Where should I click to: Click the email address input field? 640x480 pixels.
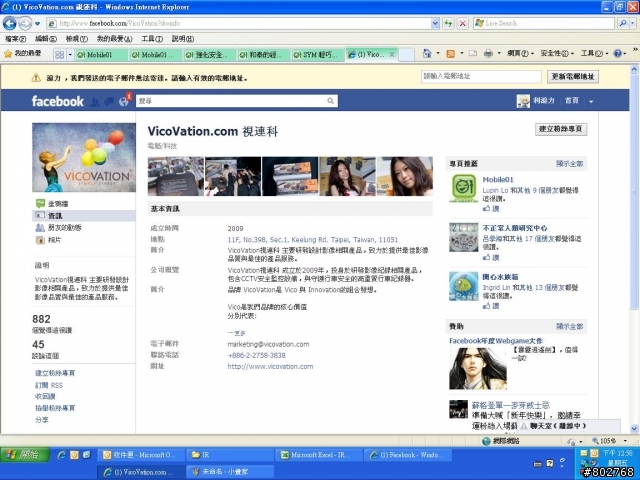481,76
